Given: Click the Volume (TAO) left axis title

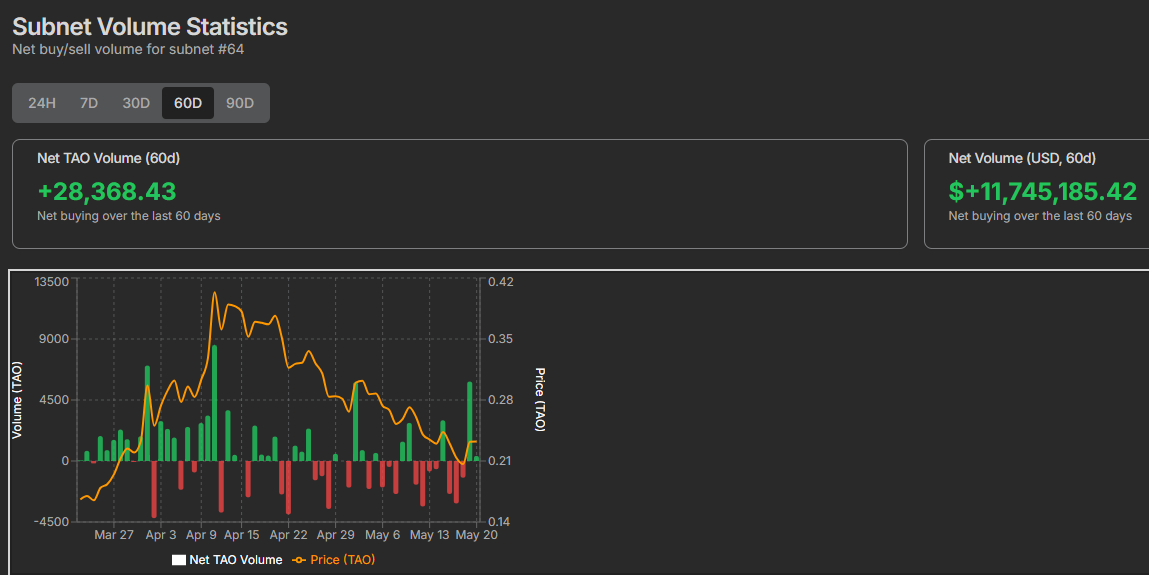Looking at the screenshot, I should click(x=17, y=400).
